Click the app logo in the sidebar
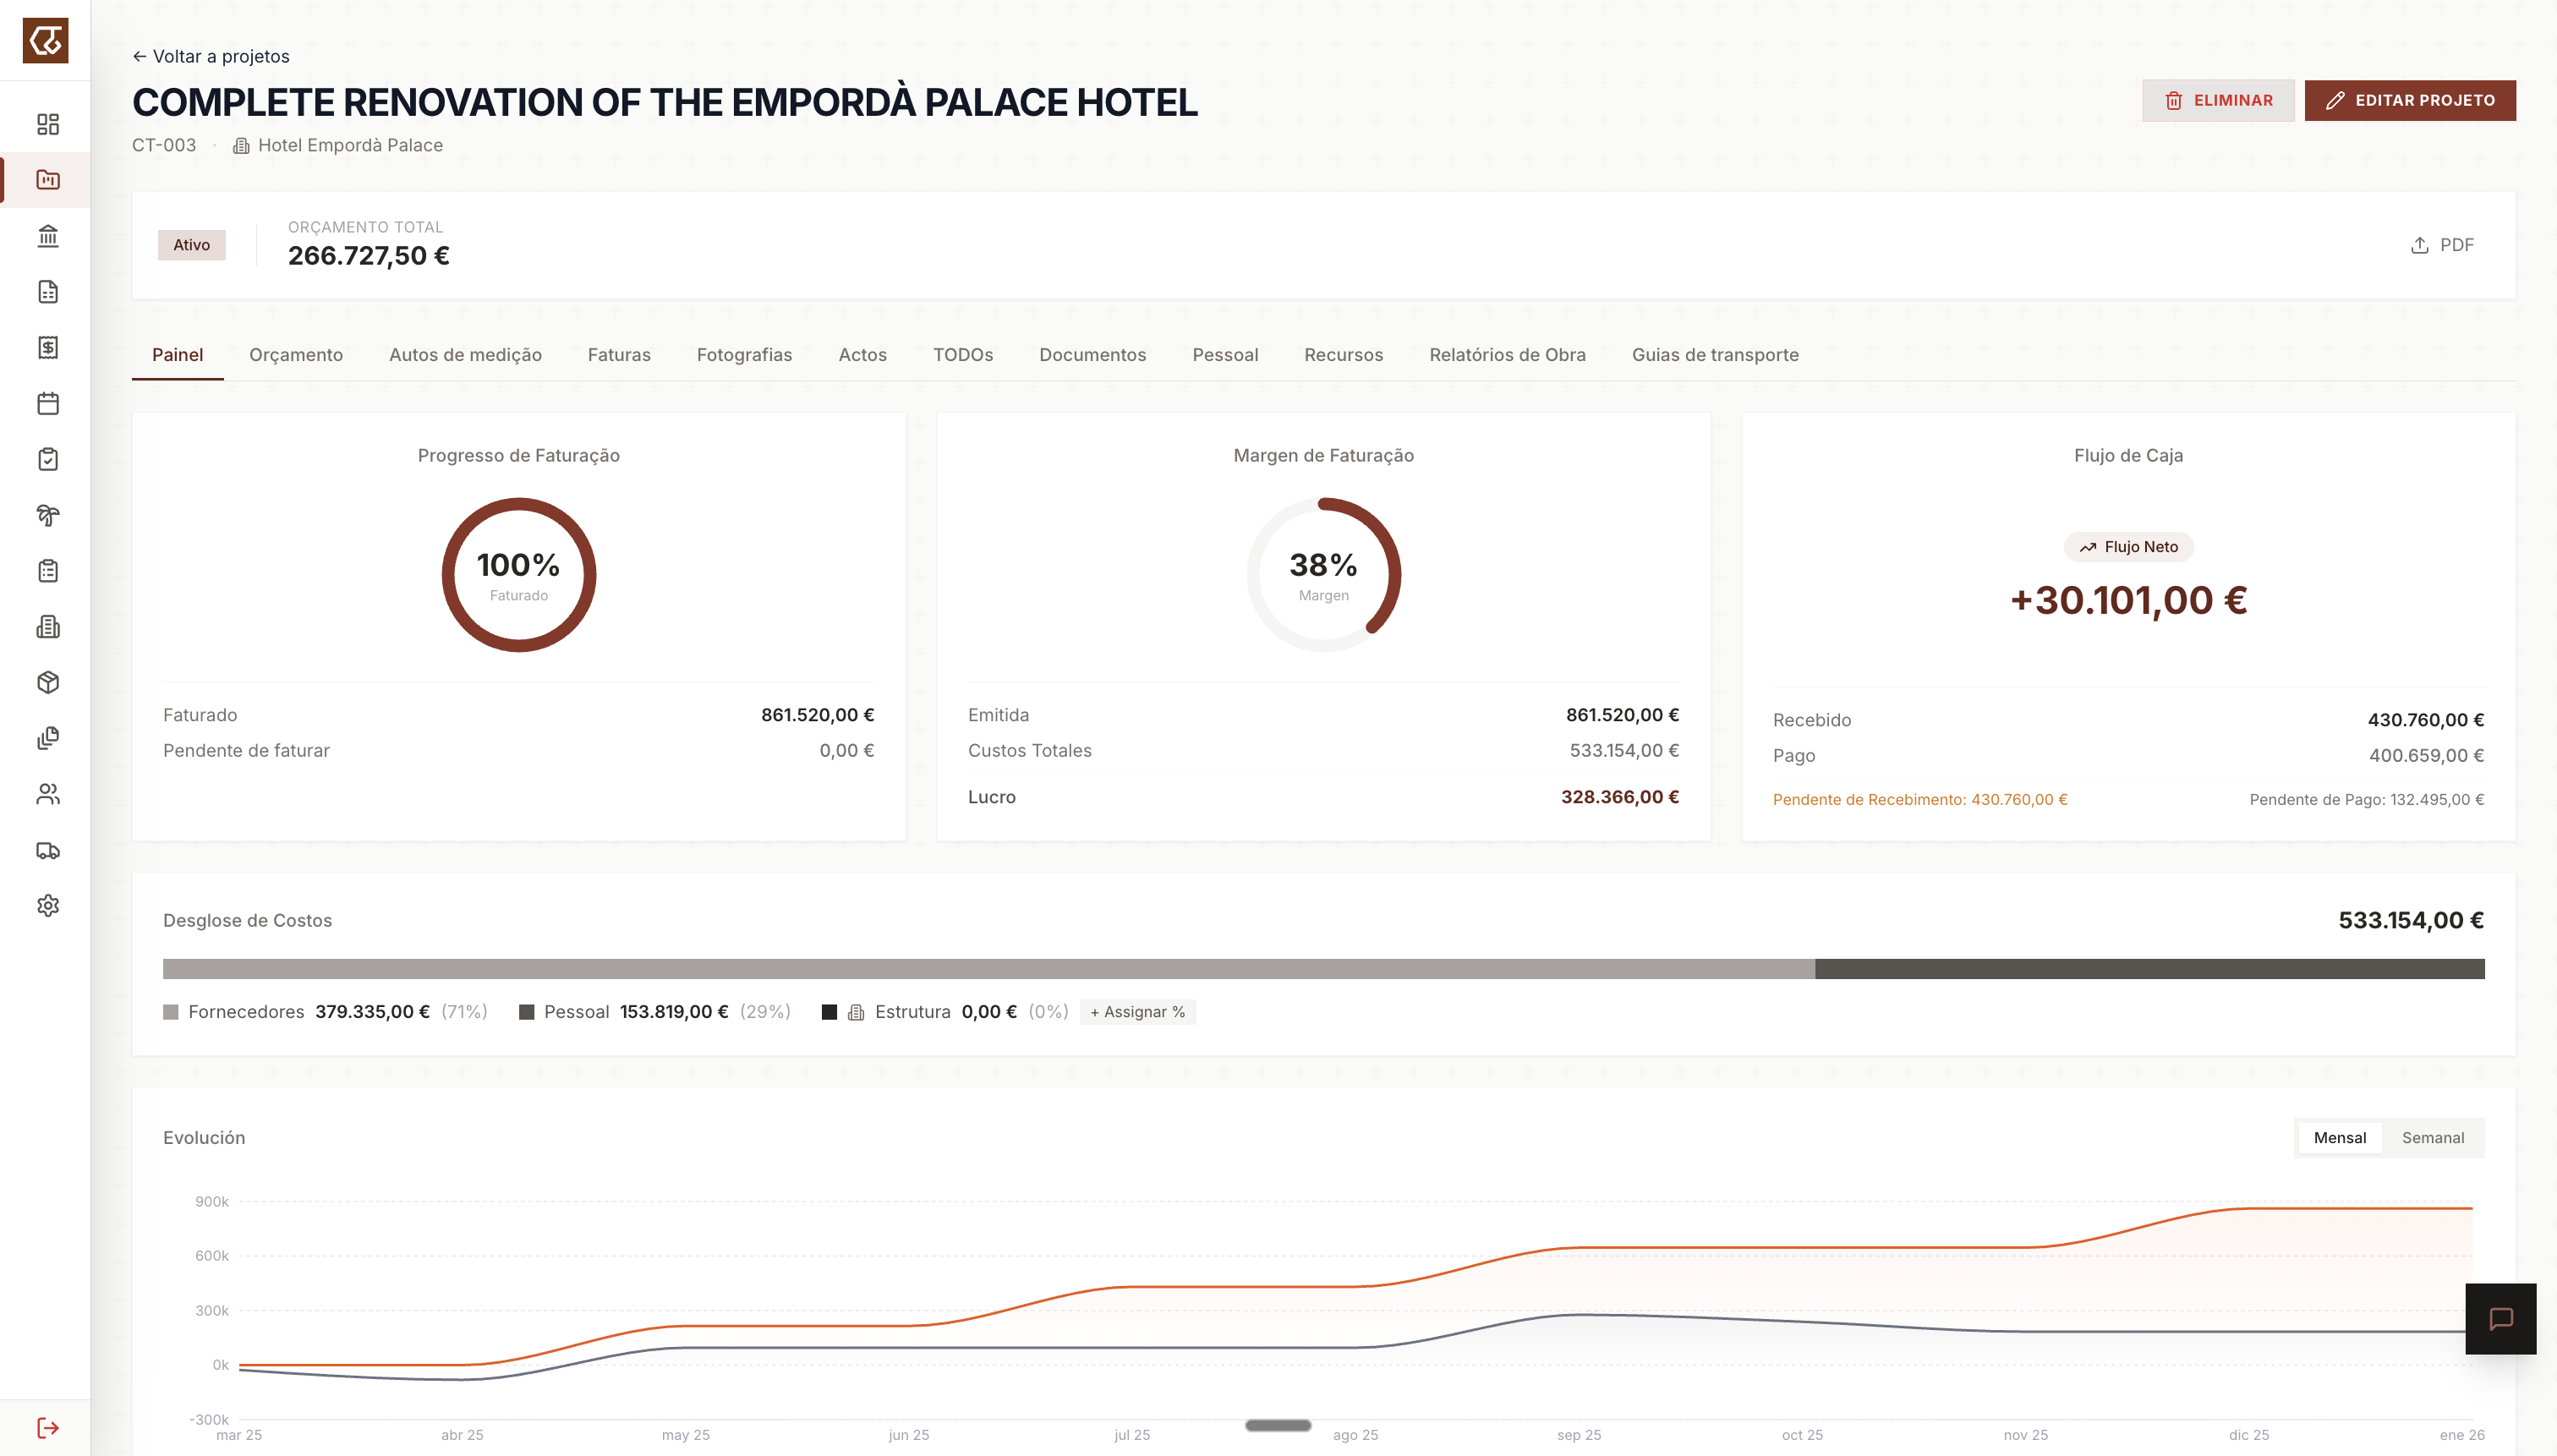This screenshot has width=2557, height=1456. (46, 41)
